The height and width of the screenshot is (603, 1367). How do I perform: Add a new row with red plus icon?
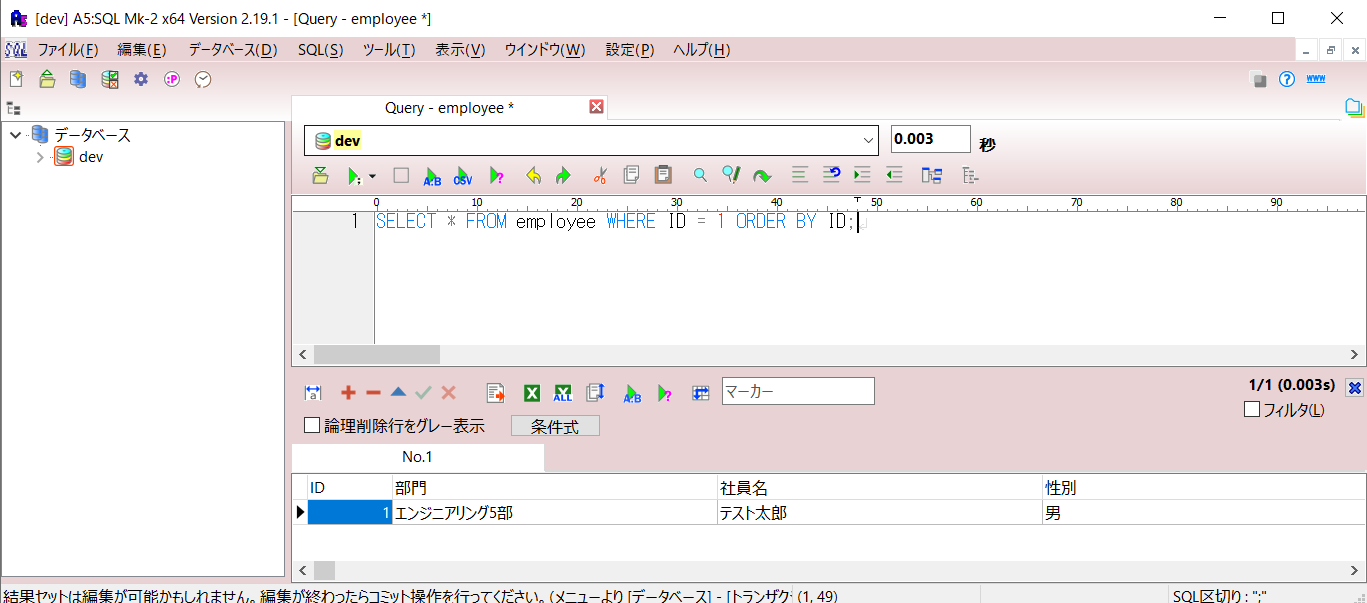coord(348,393)
